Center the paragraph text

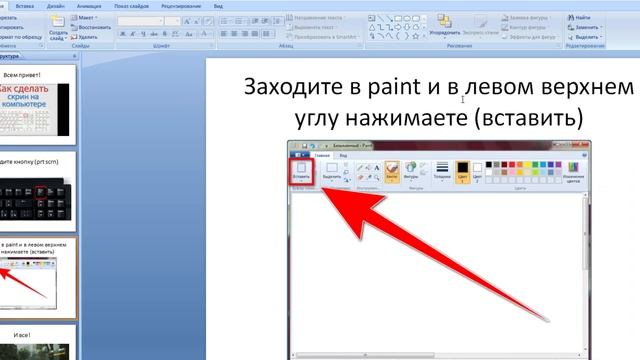click(234, 33)
